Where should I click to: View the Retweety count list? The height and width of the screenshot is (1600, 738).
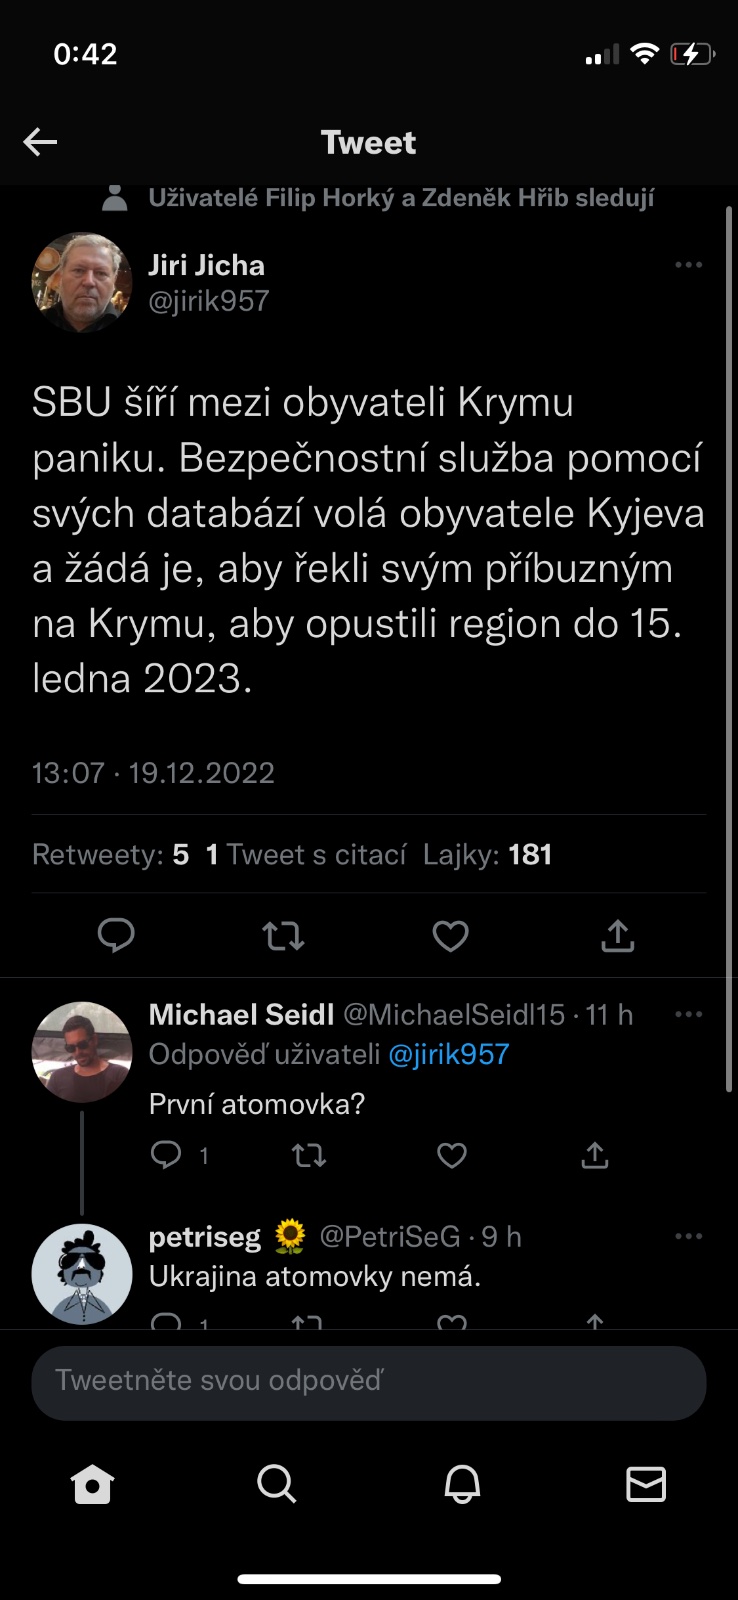click(110, 855)
